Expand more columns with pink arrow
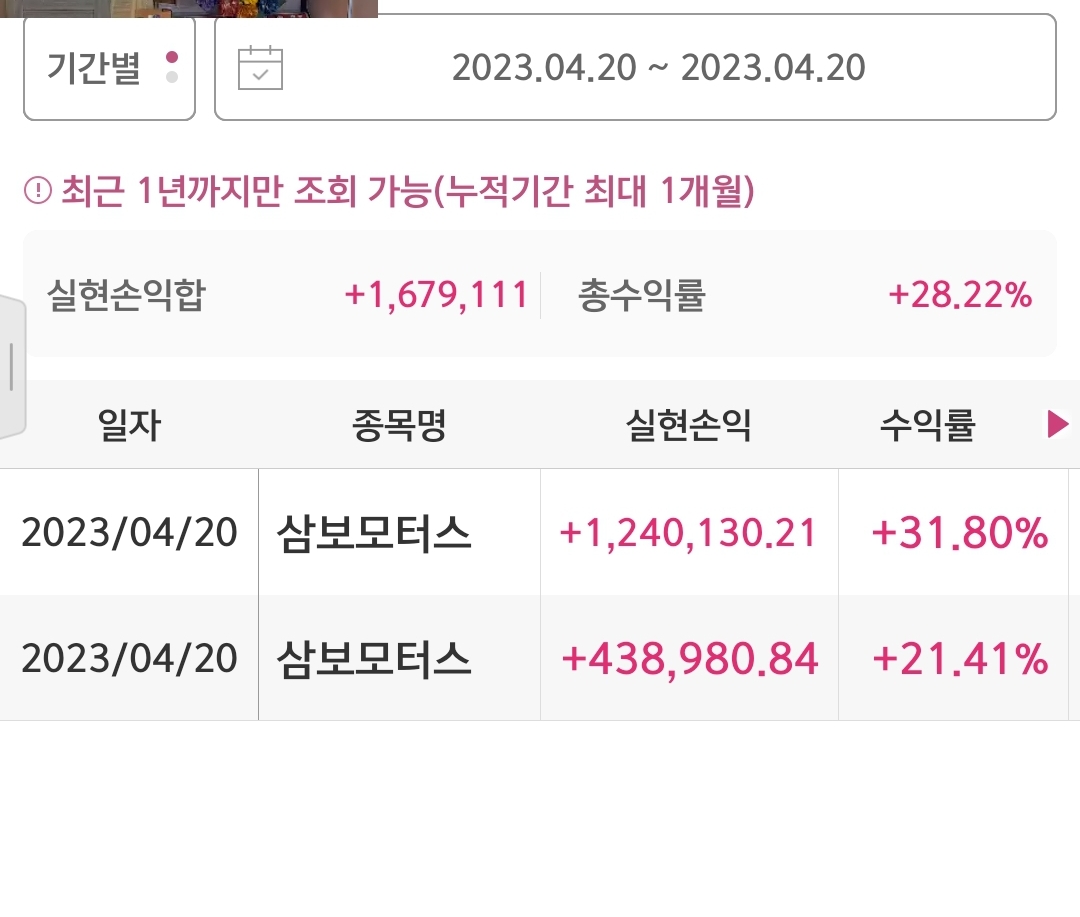1080x917 pixels. [x=1057, y=424]
